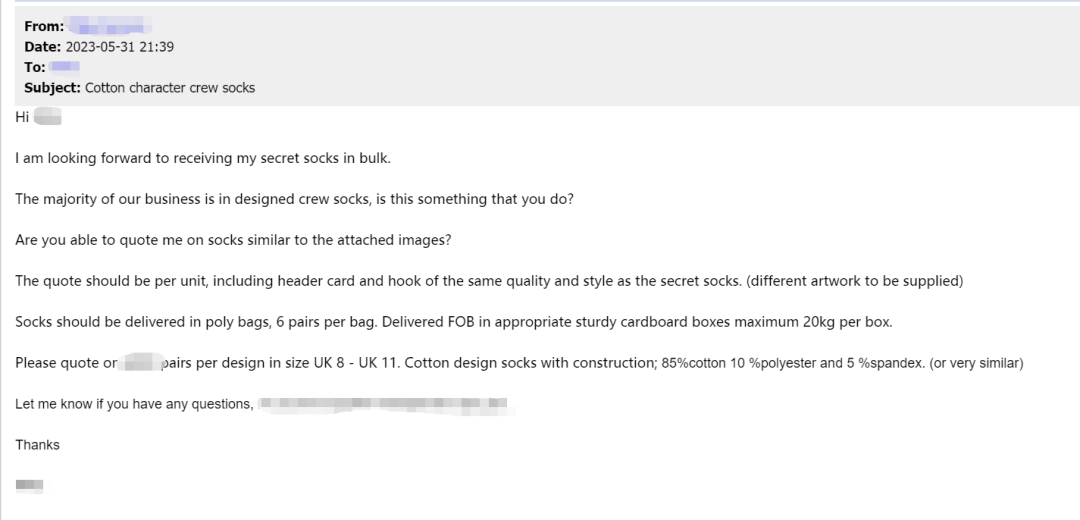Click the blurred contact details after questions
This screenshot has width=1080, height=520.
386,404
